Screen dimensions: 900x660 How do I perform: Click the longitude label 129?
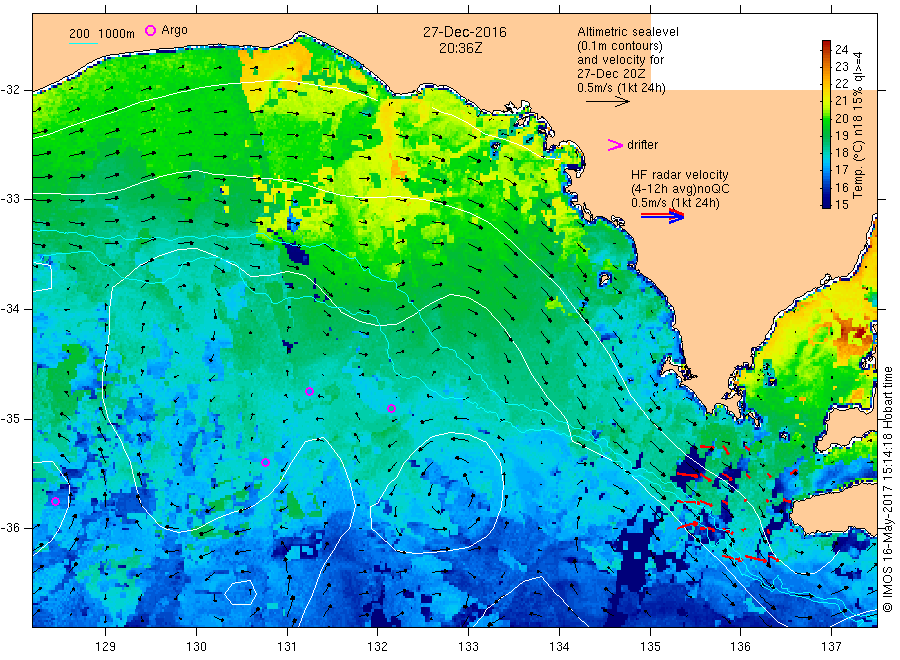106,647
